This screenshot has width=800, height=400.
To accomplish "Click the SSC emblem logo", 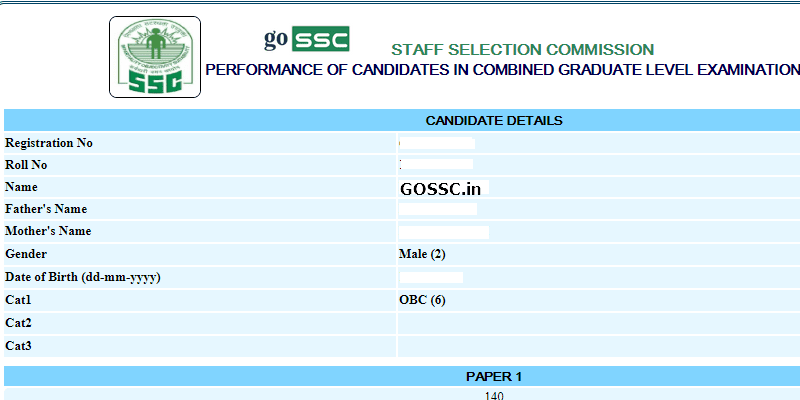I will pos(155,57).
